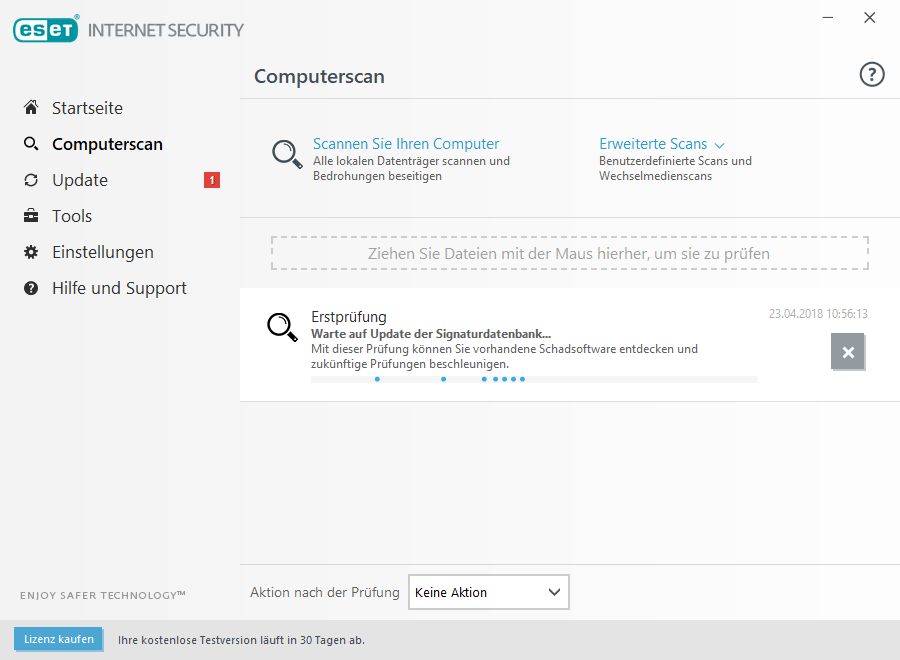Click the Einstellungen gear icon

(x=31, y=252)
